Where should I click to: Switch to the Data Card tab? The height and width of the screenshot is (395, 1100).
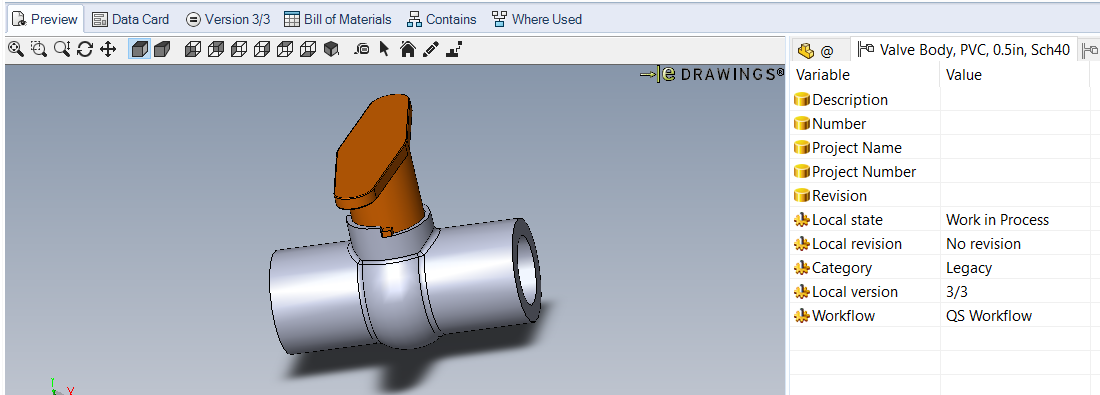(131, 19)
